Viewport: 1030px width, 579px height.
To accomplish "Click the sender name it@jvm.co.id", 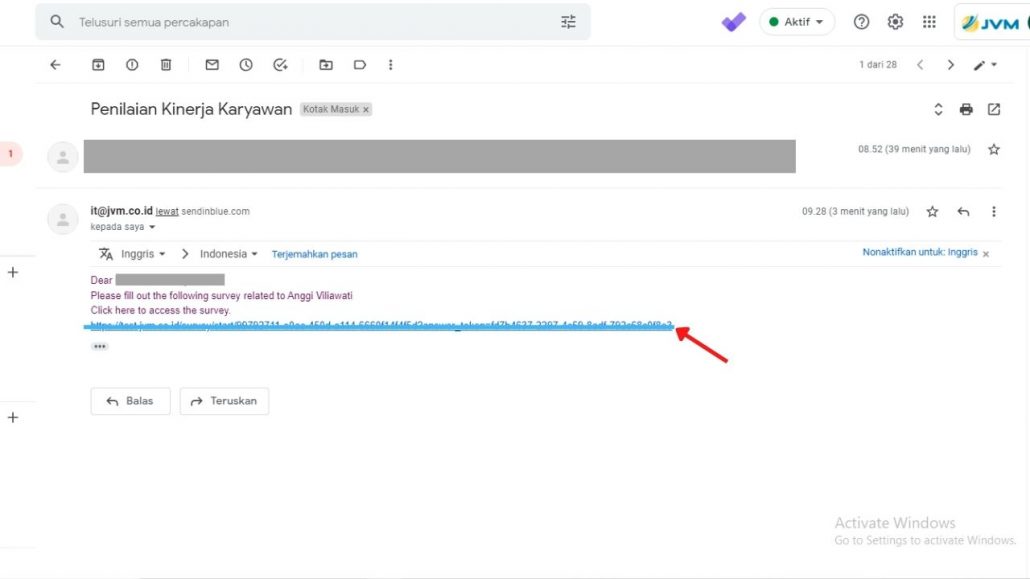I will click(x=121, y=211).
